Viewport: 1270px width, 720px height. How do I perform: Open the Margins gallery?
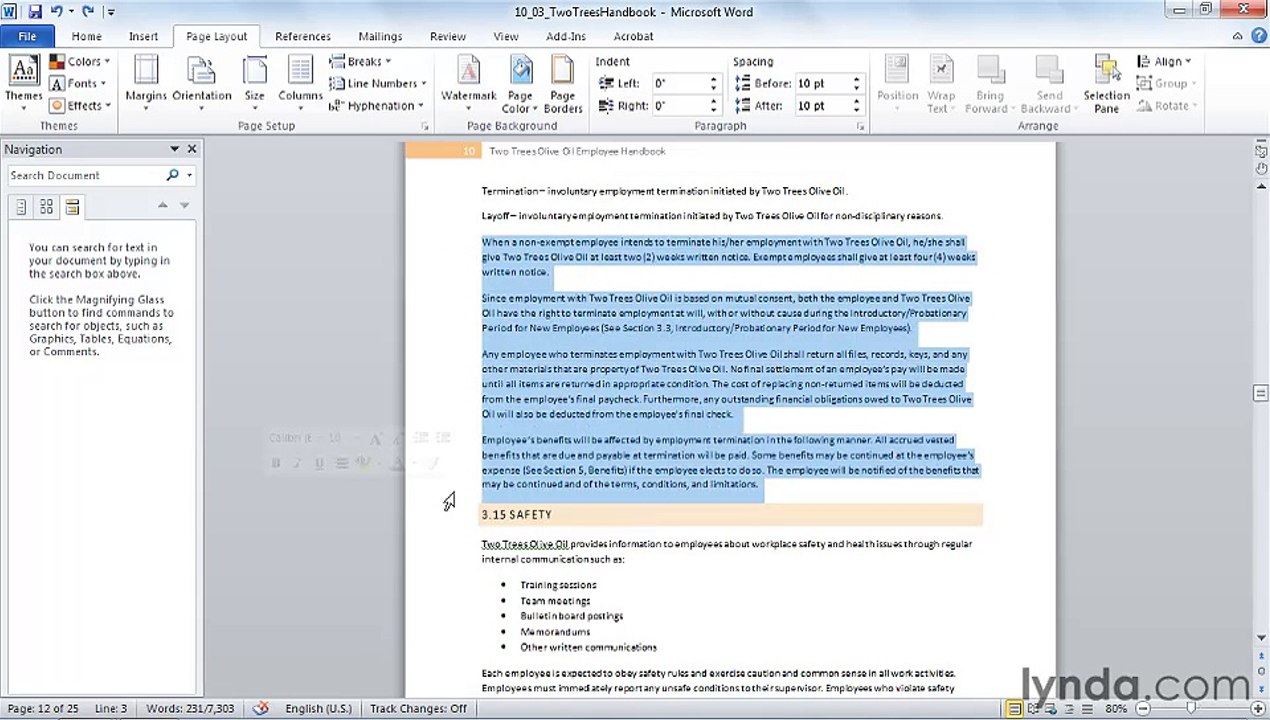pyautogui.click(x=146, y=82)
